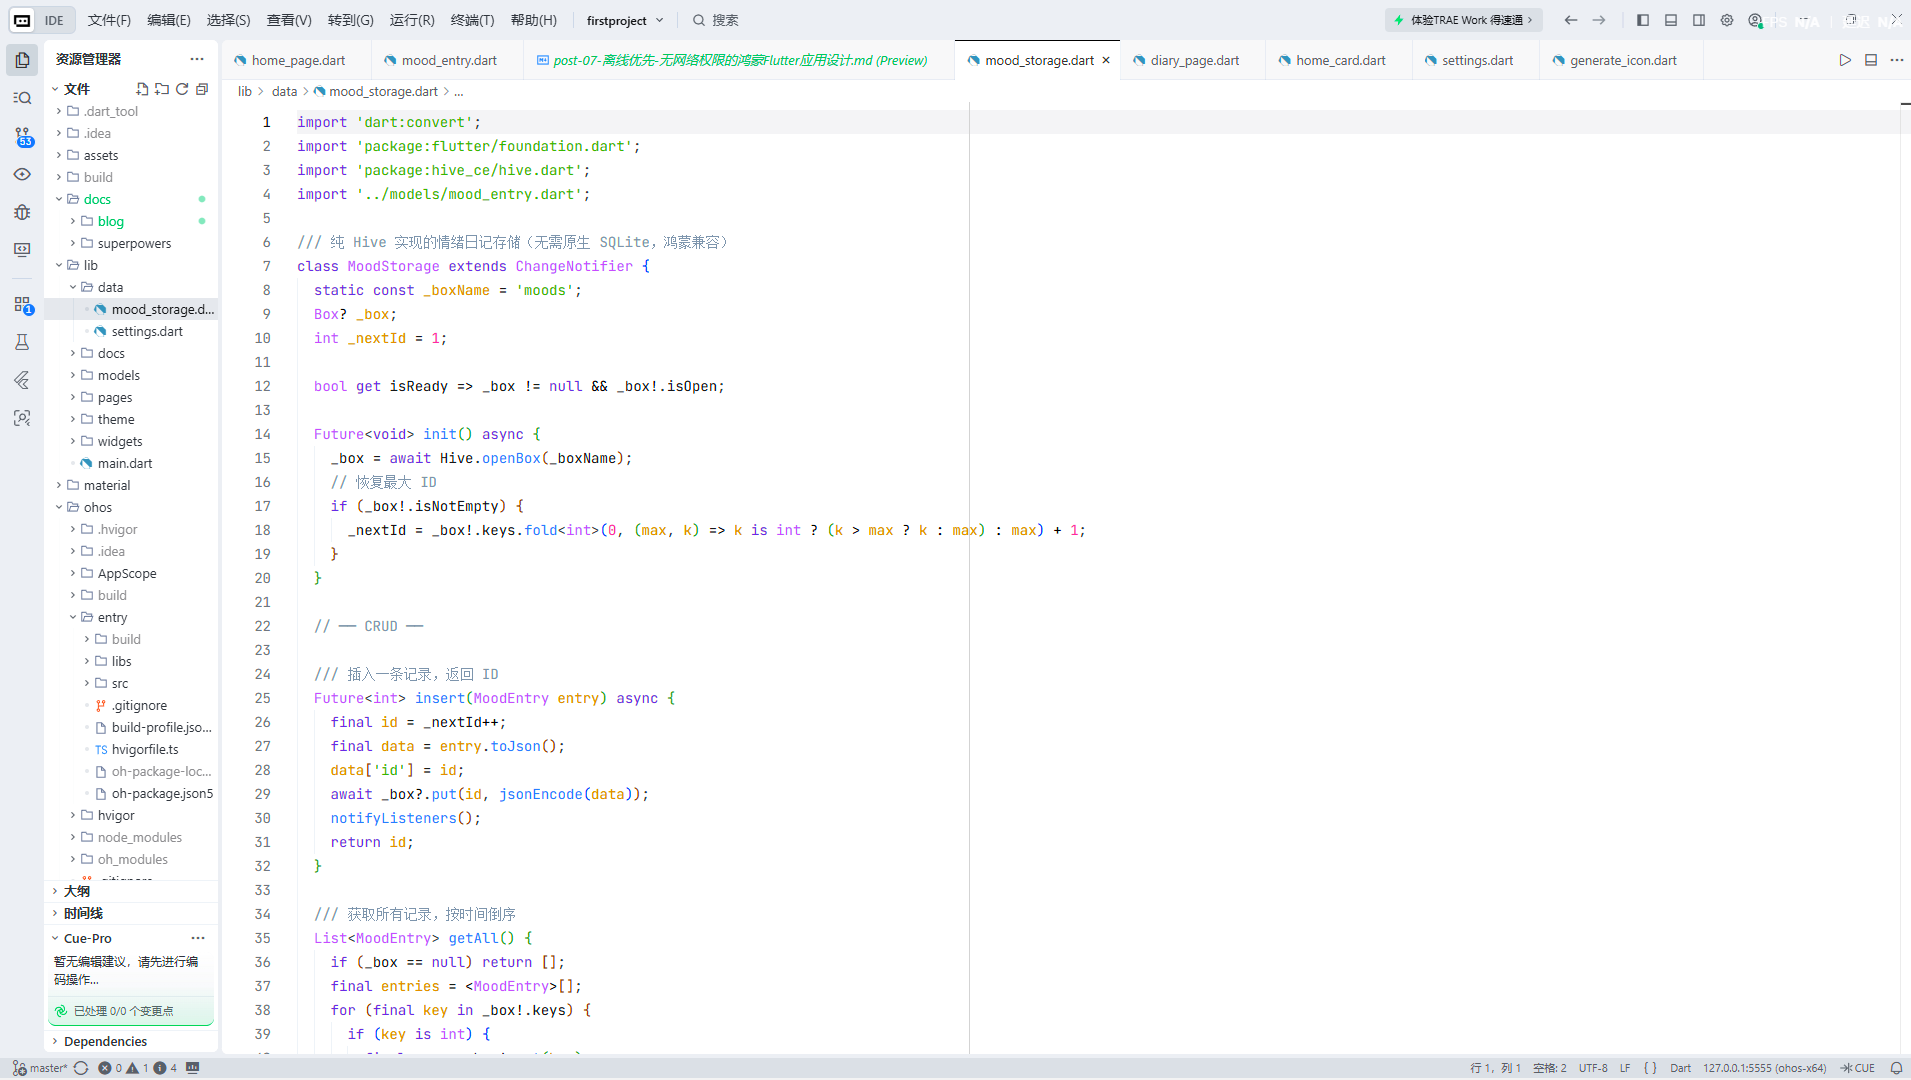This screenshot has height=1080, width=1911.
Task: Toggle the bottom panel layout in title bar
Action: tap(1671, 20)
